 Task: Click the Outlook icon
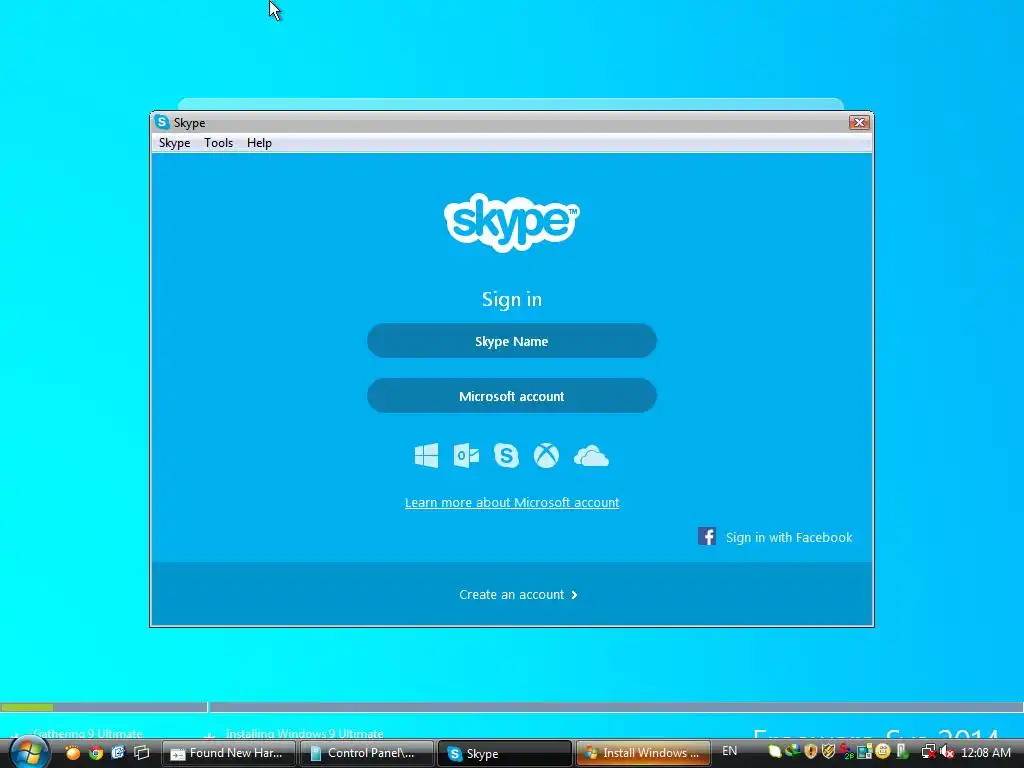(x=466, y=456)
